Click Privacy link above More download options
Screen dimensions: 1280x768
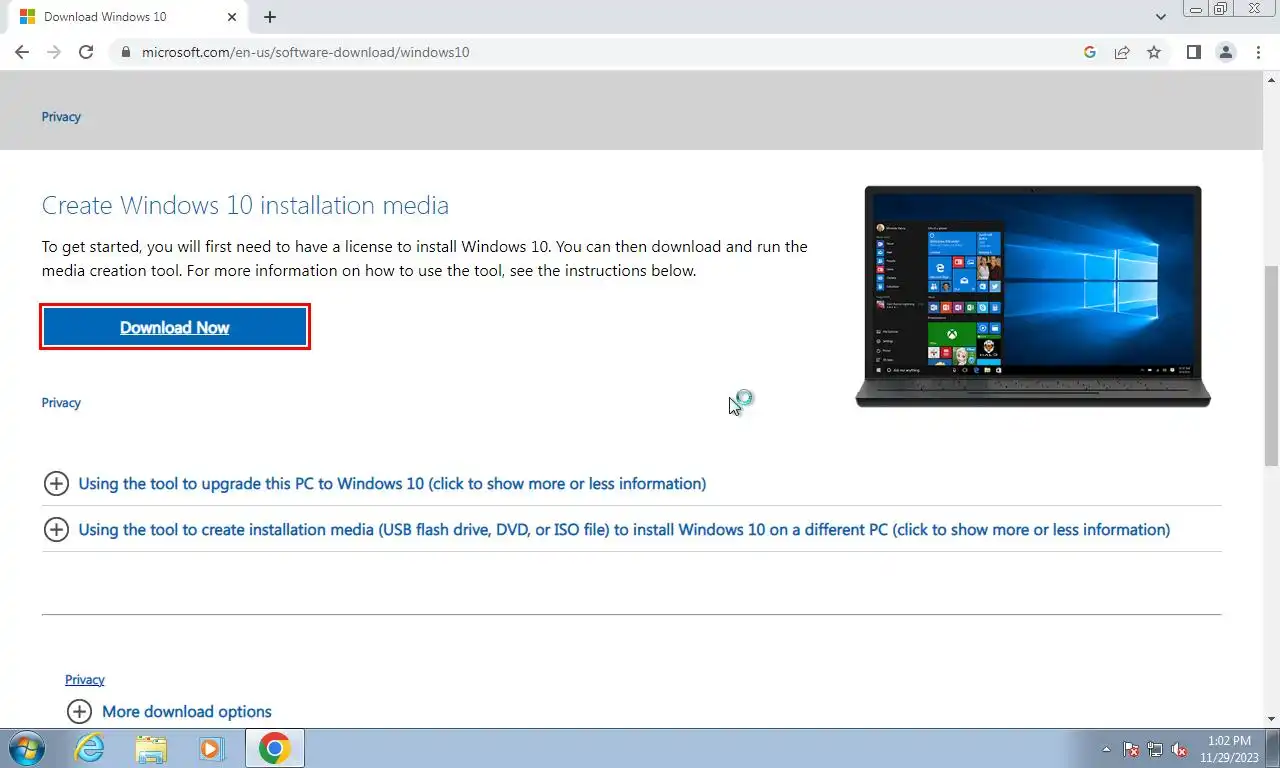click(85, 680)
